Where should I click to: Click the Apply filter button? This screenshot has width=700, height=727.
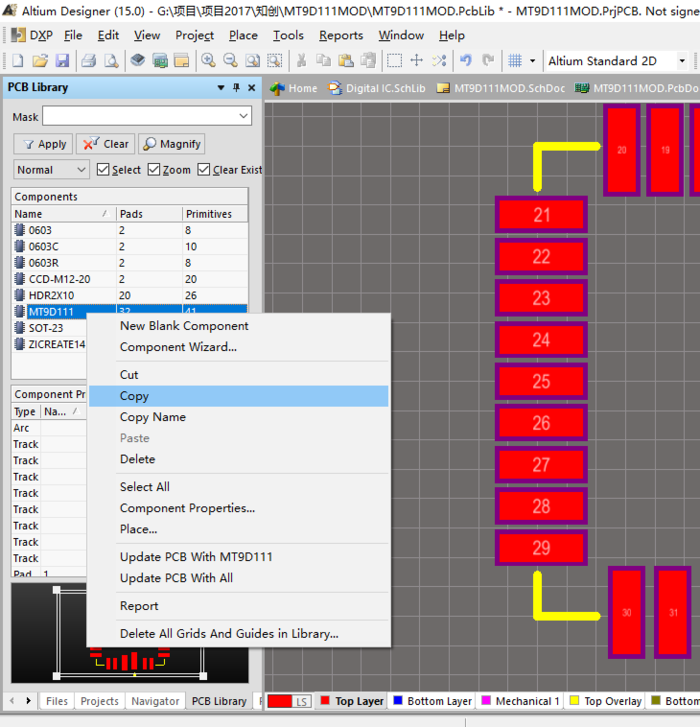coord(44,144)
